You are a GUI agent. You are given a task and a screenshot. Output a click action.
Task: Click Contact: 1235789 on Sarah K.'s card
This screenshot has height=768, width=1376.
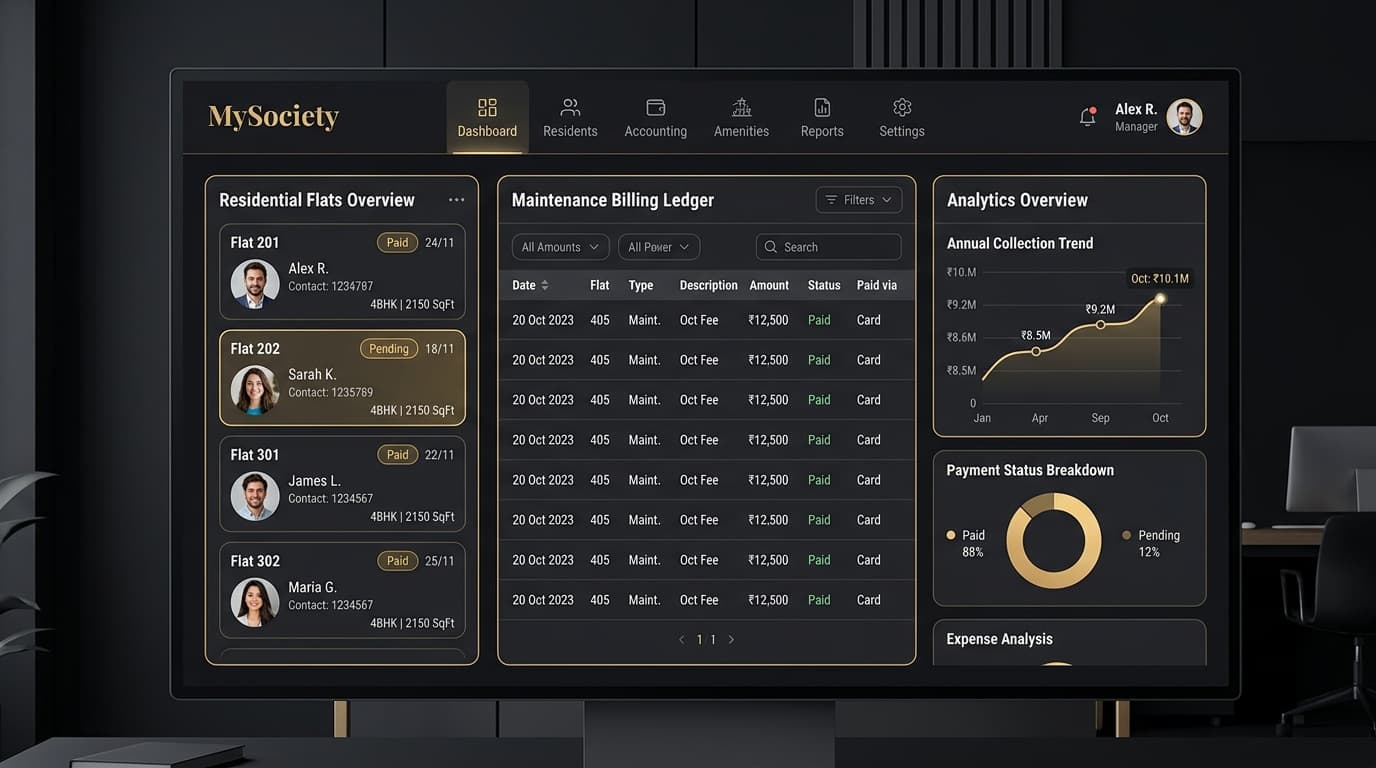point(330,393)
